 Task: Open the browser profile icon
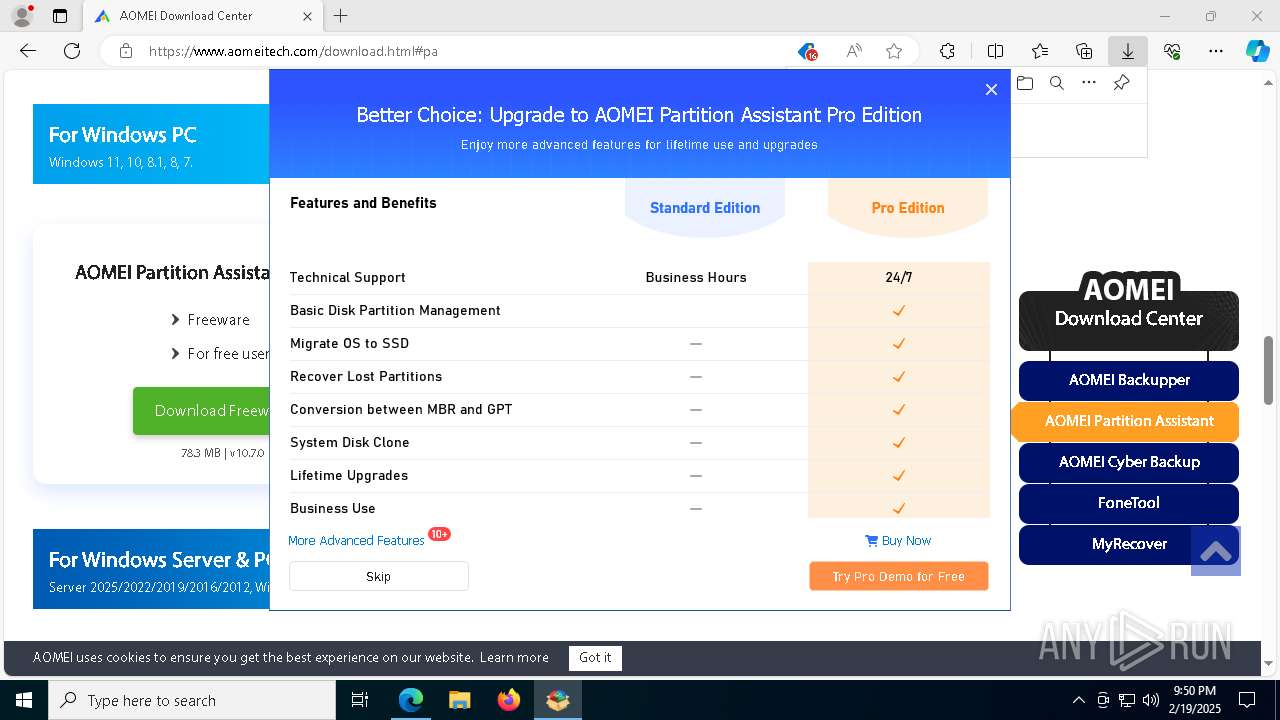coord(21,16)
